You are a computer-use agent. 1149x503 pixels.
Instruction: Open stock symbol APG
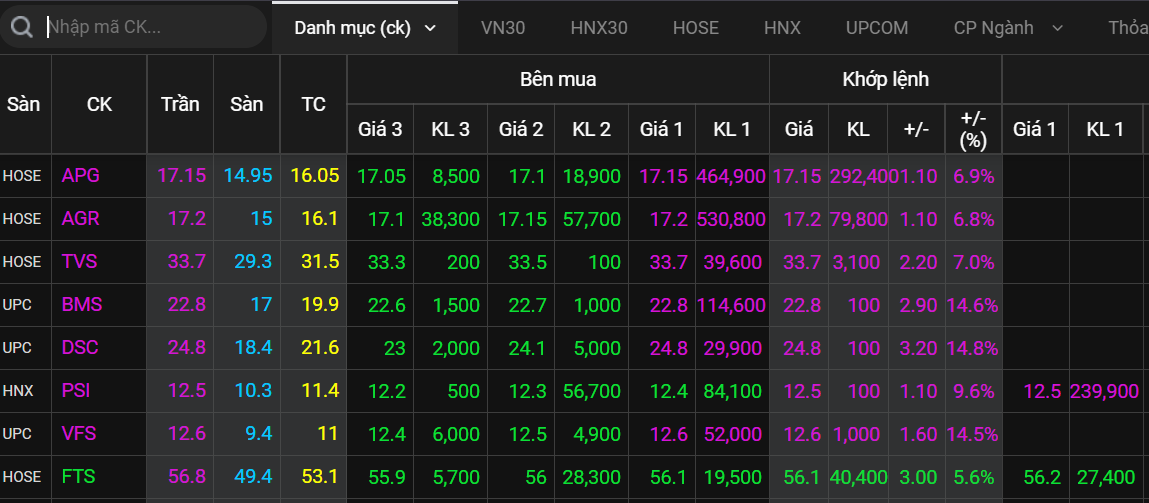click(x=81, y=175)
